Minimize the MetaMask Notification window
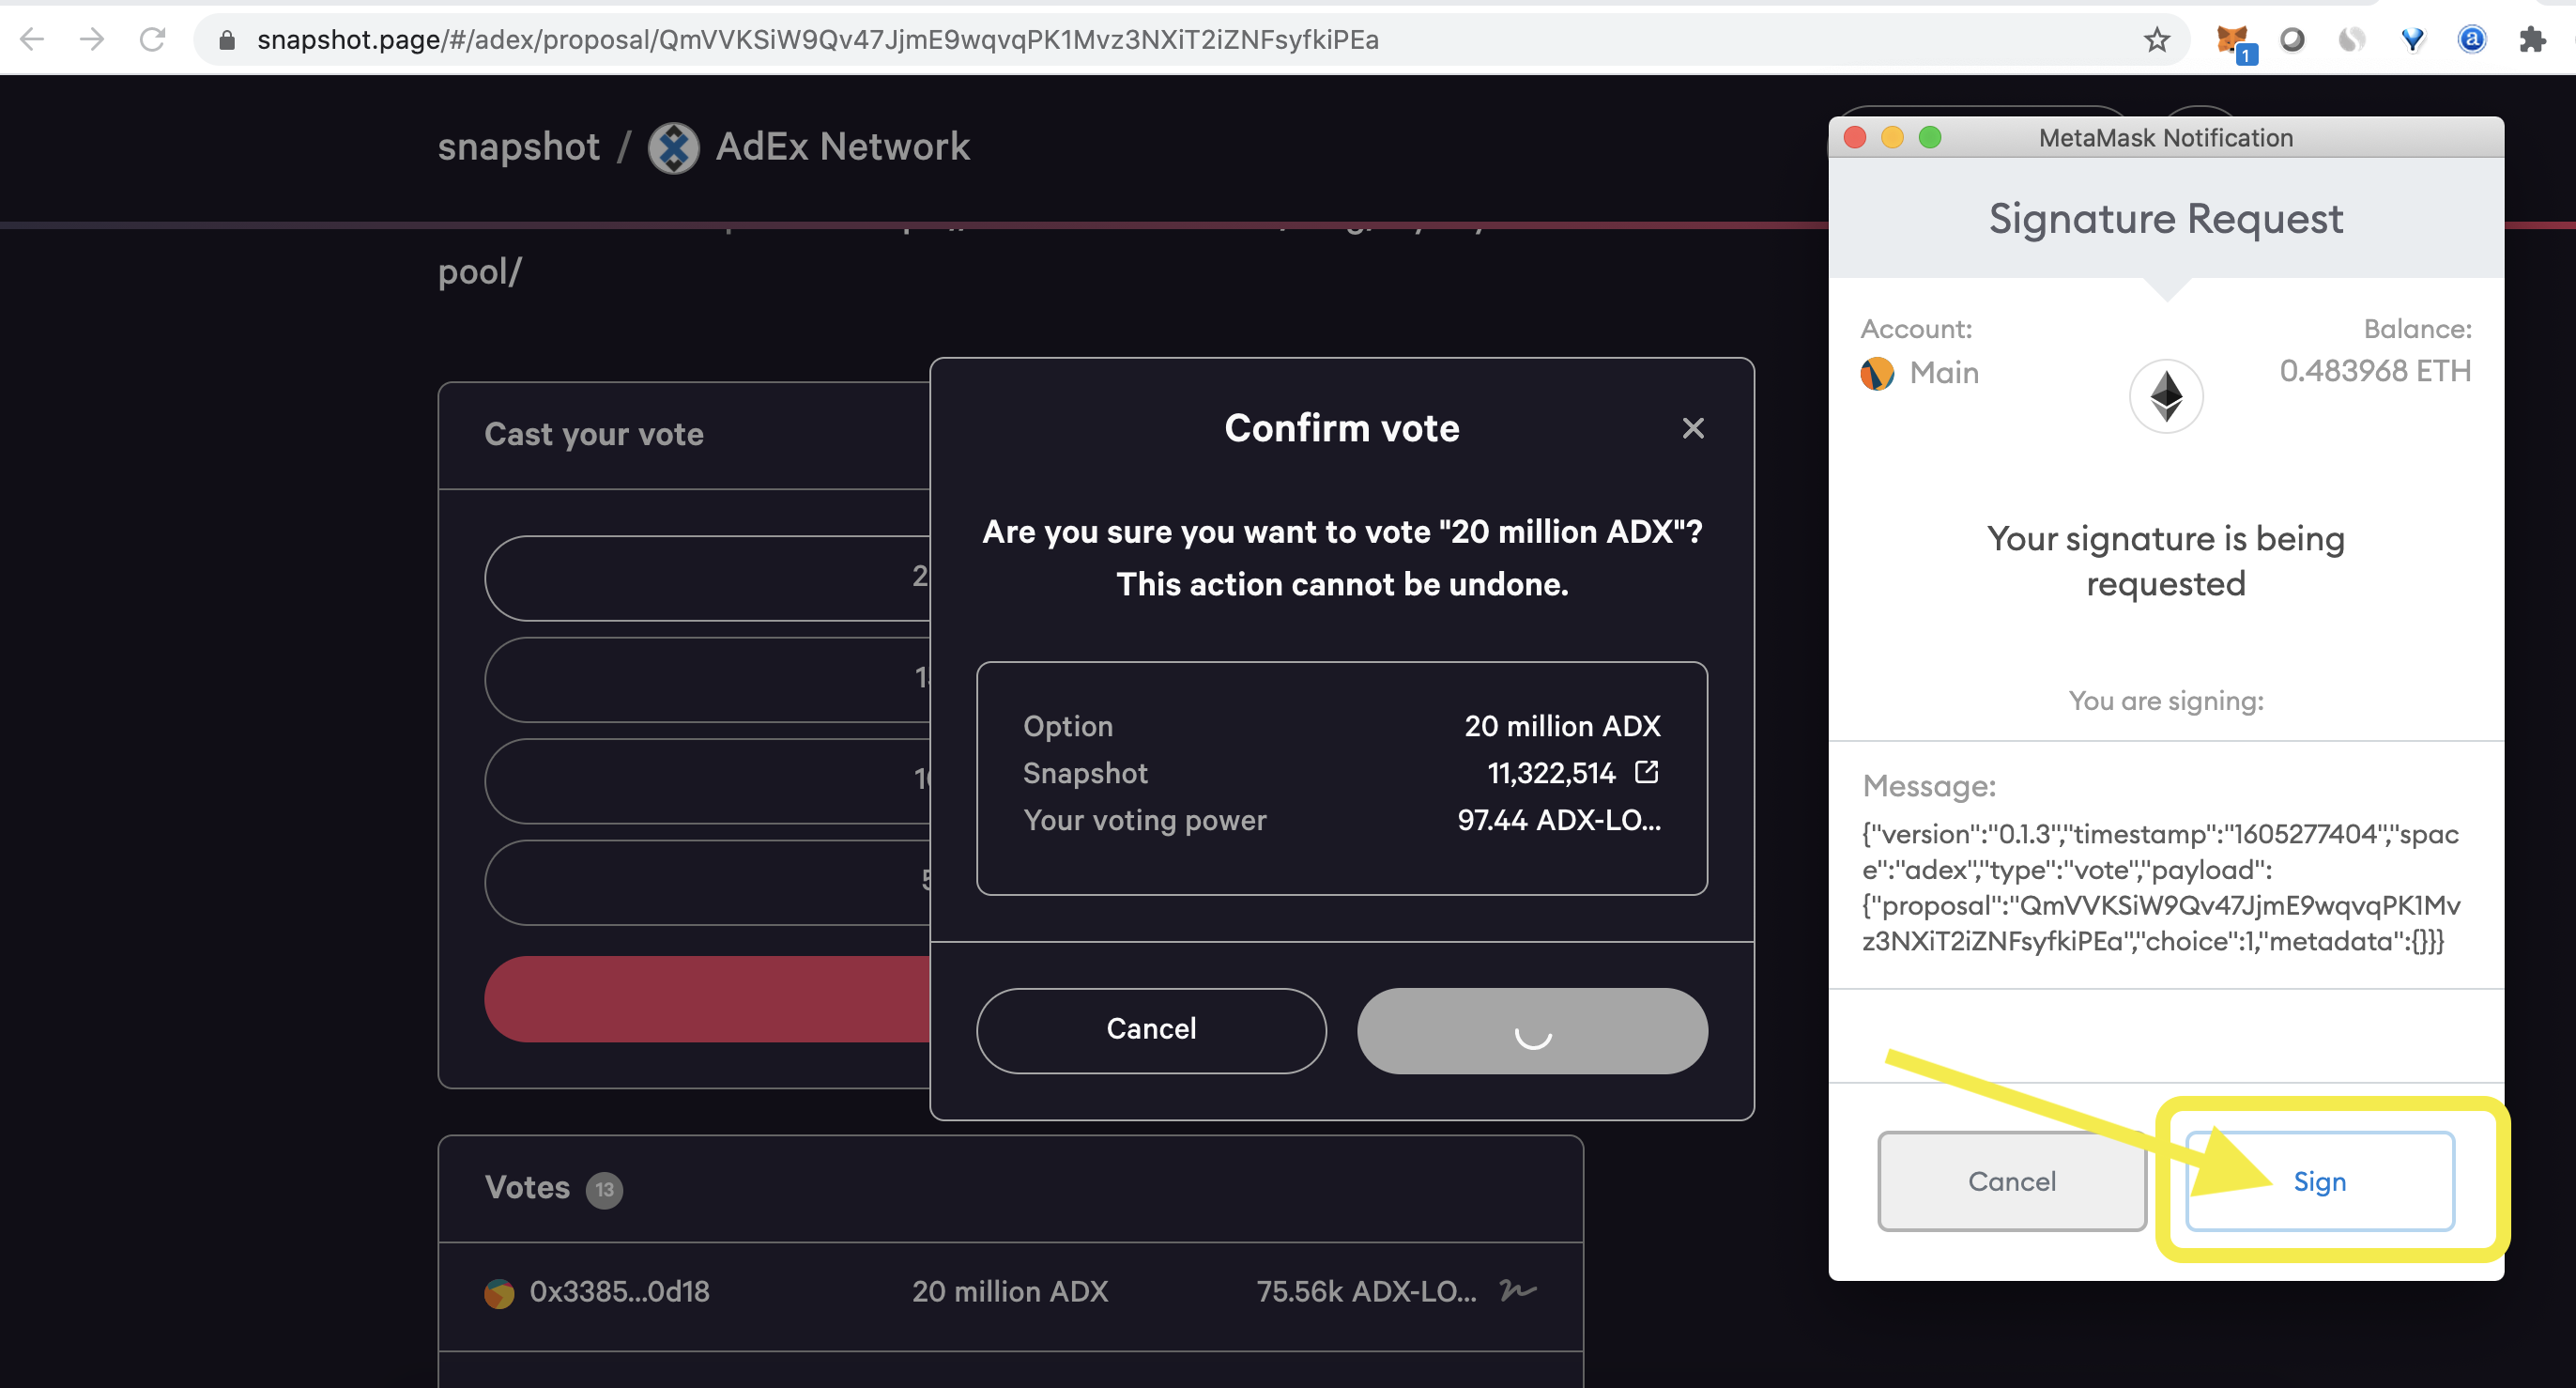 pos(1892,137)
